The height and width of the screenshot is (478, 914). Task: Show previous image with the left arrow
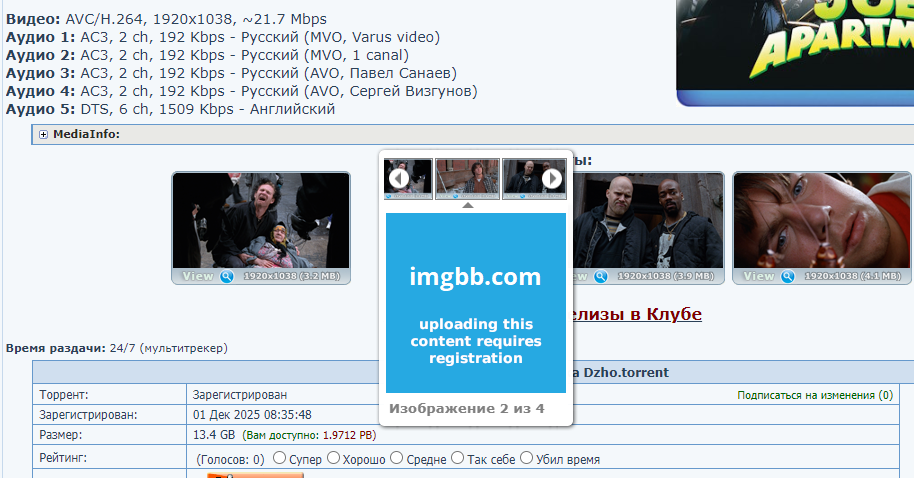[399, 178]
